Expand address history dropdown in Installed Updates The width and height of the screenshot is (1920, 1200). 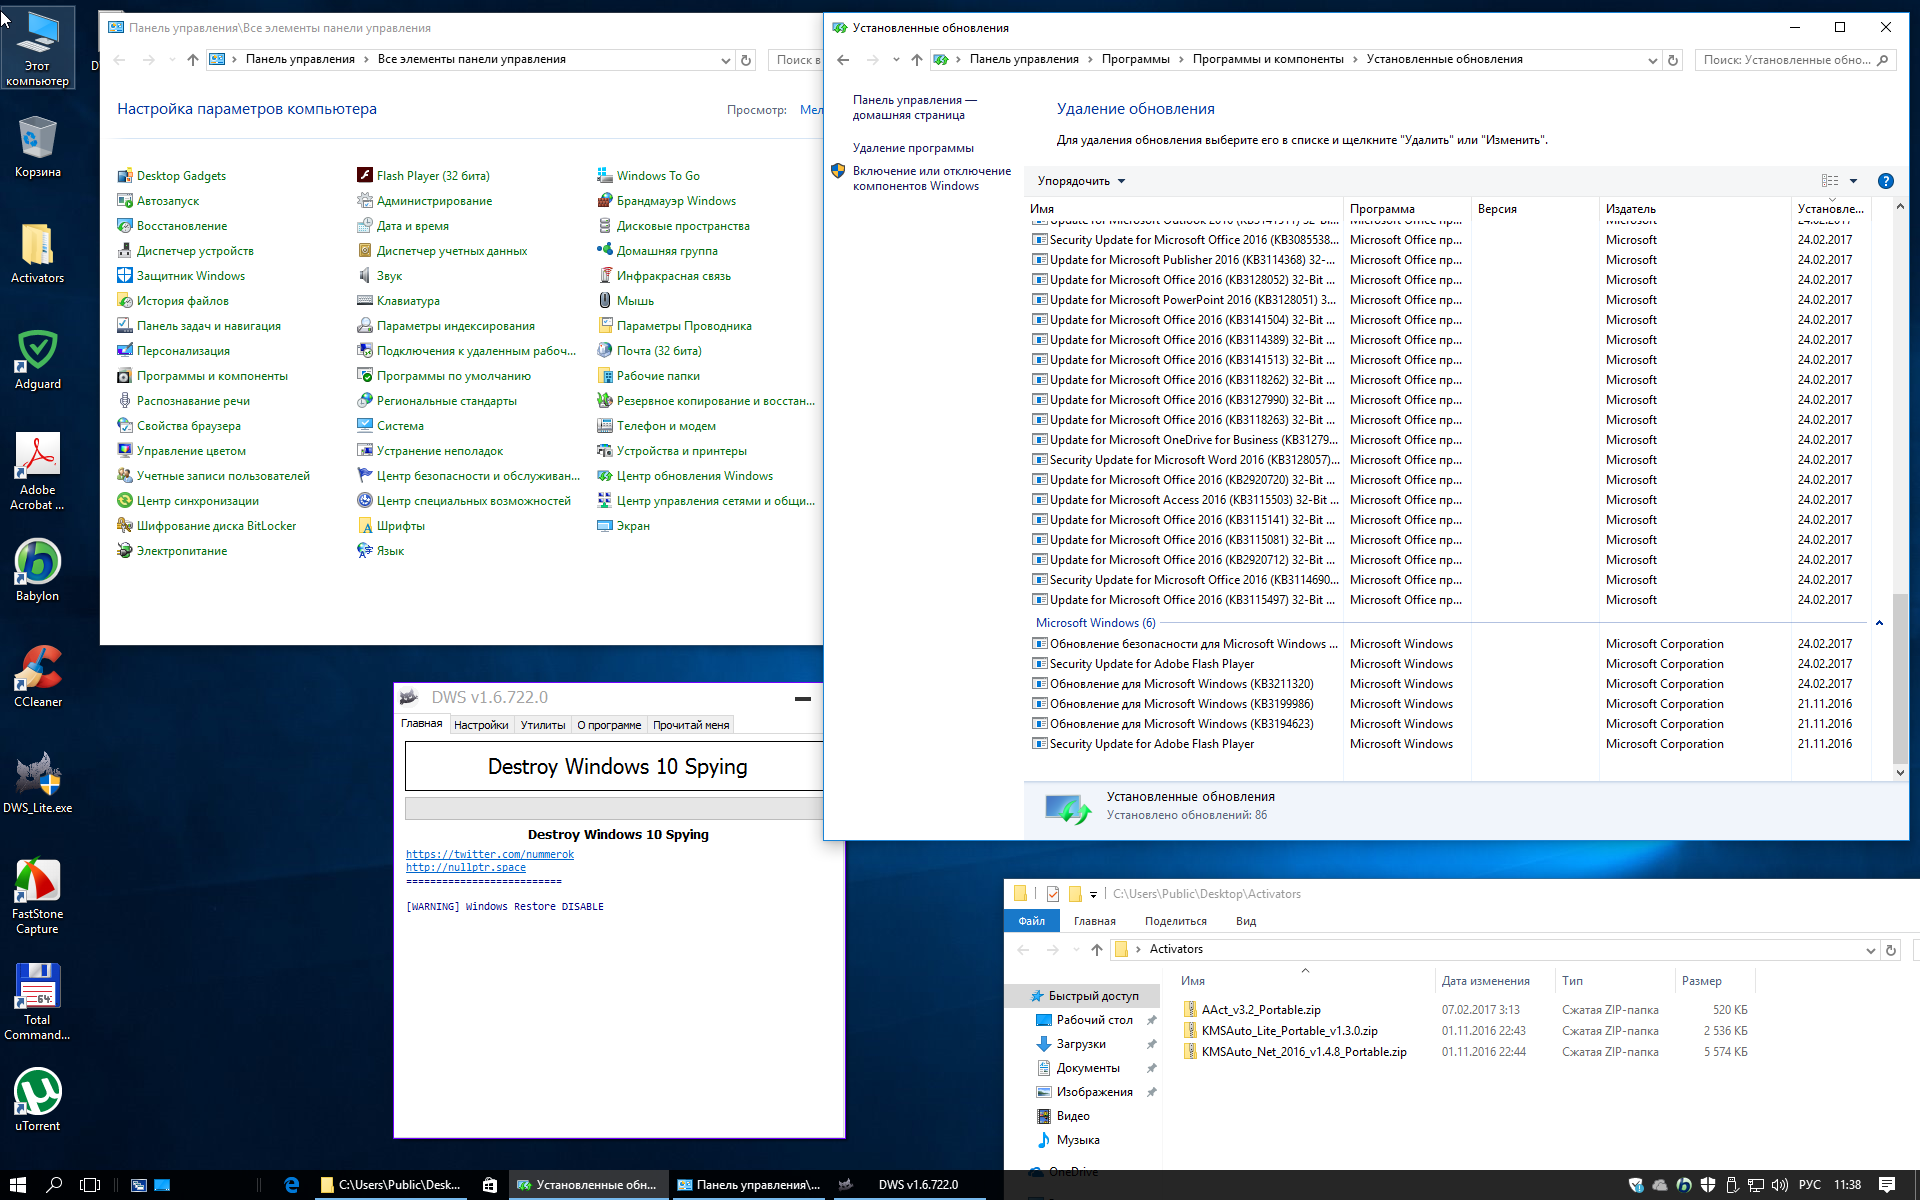tap(1652, 60)
